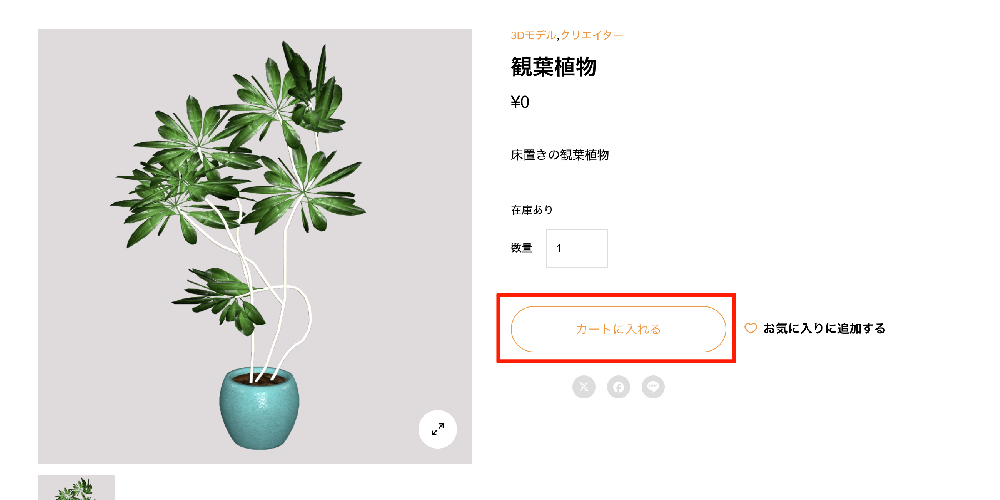Click the 数量 quantity label
The height and width of the screenshot is (500, 1000).
coord(521,248)
